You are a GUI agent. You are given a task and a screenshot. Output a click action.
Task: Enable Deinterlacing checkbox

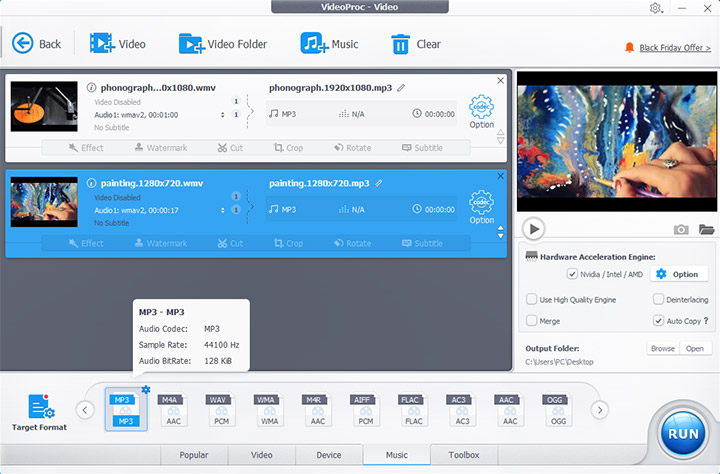point(658,299)
